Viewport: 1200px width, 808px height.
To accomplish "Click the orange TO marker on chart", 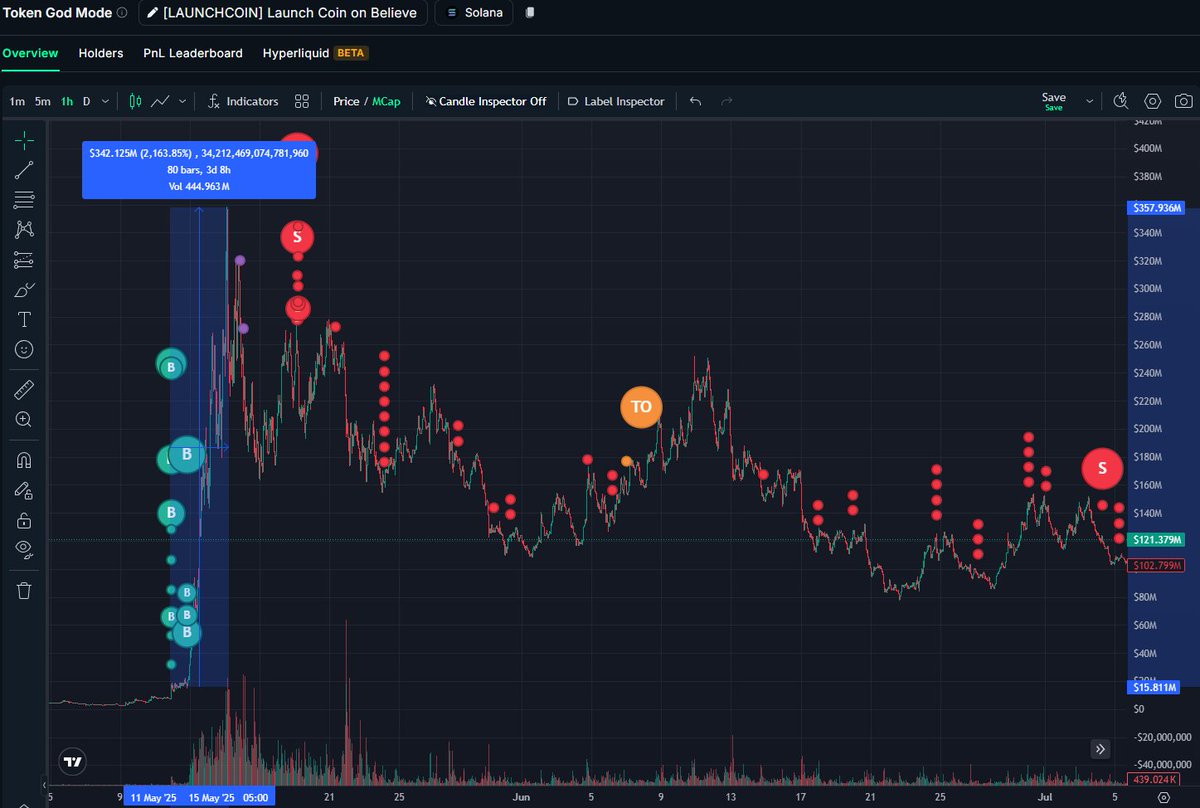I will tap(641, 407).
